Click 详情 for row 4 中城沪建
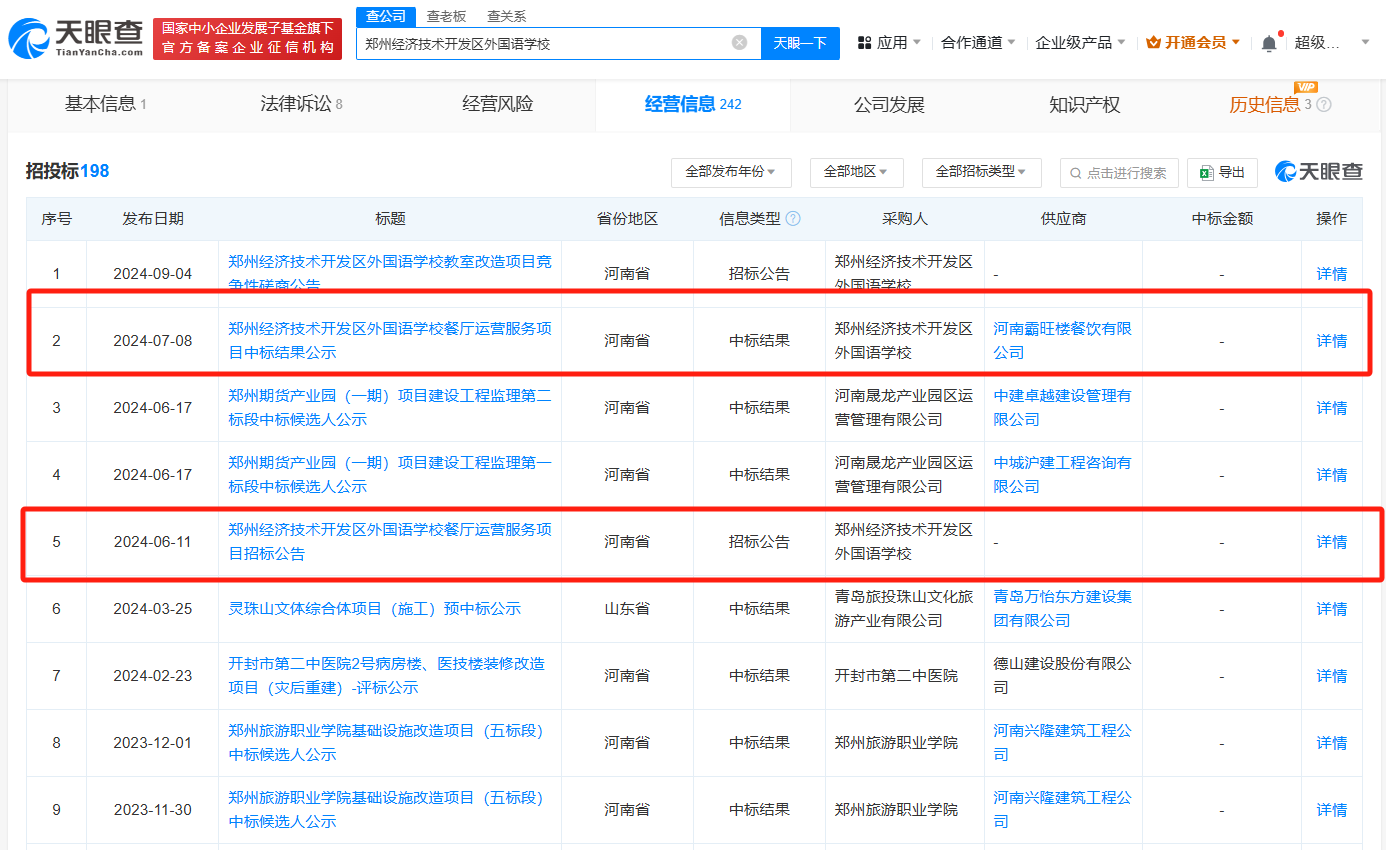1386x850 pixels. pos(1331,474)
